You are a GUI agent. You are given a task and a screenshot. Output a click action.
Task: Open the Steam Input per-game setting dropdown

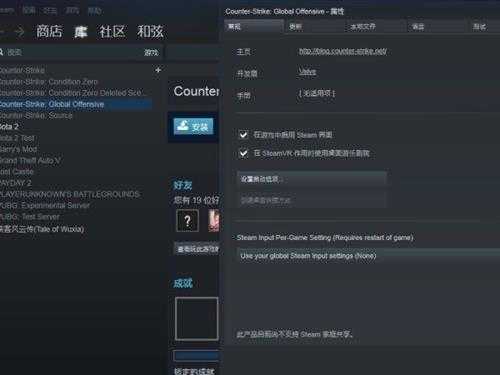pos(368,256)
